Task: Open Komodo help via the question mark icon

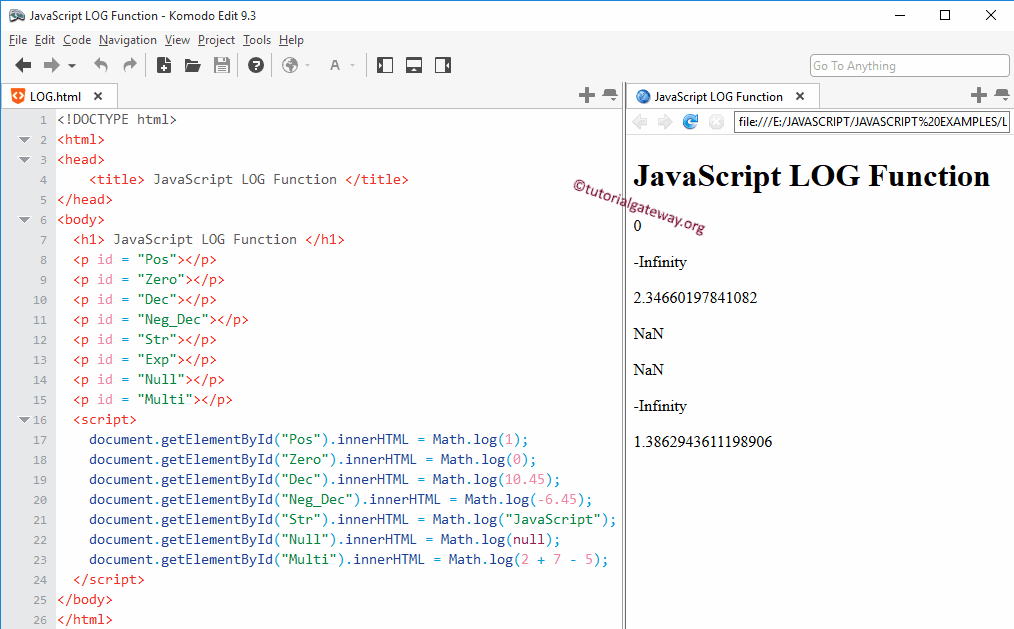Action: (255, 65)
